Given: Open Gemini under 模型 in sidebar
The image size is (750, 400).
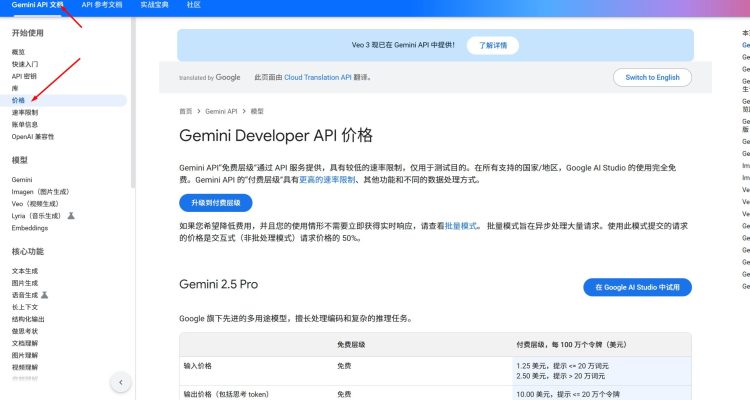Looking at the screenshot, I should [x=22, y=179].
